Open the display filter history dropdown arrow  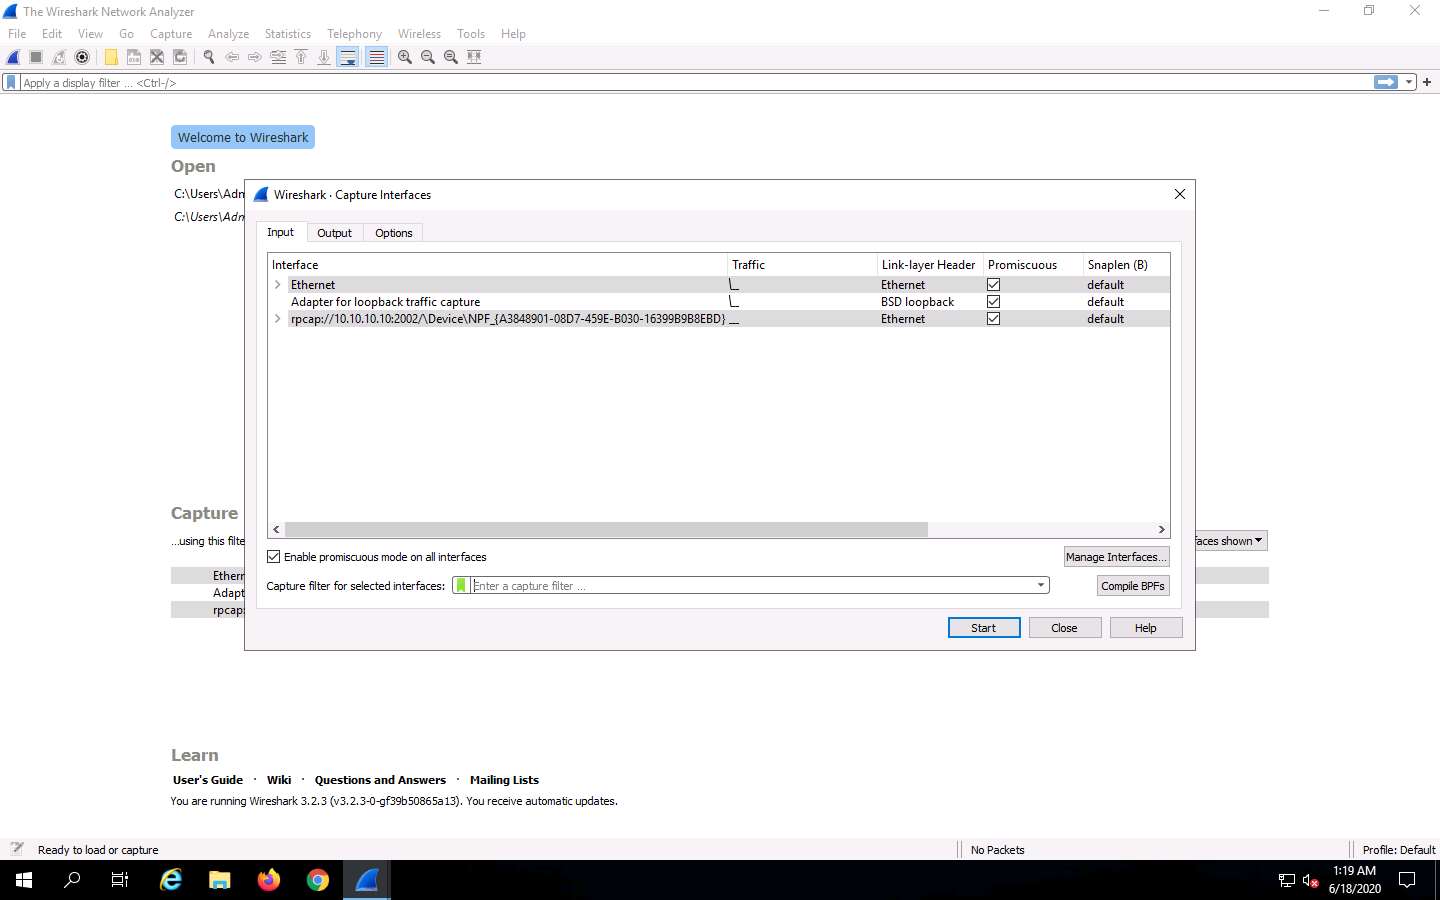click(1409, 82)
